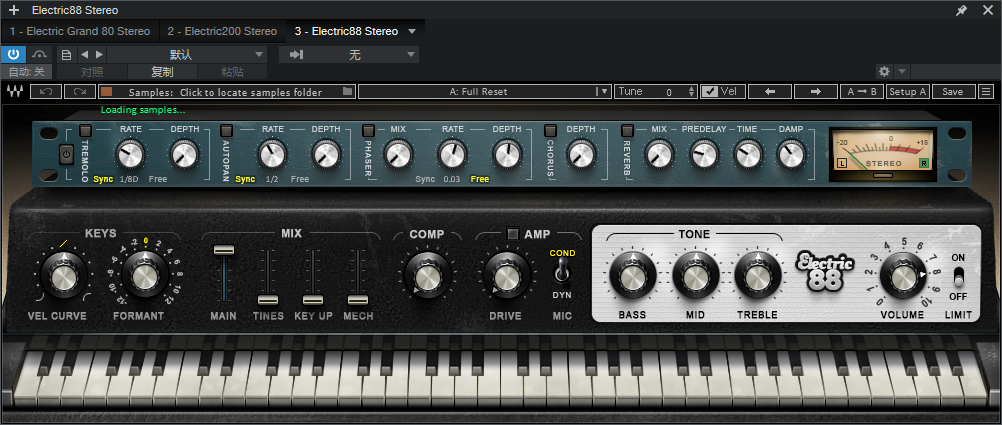Screen dimensions: 1002x425
Task: Click the Main mix fader
Action: click(224, 250)
